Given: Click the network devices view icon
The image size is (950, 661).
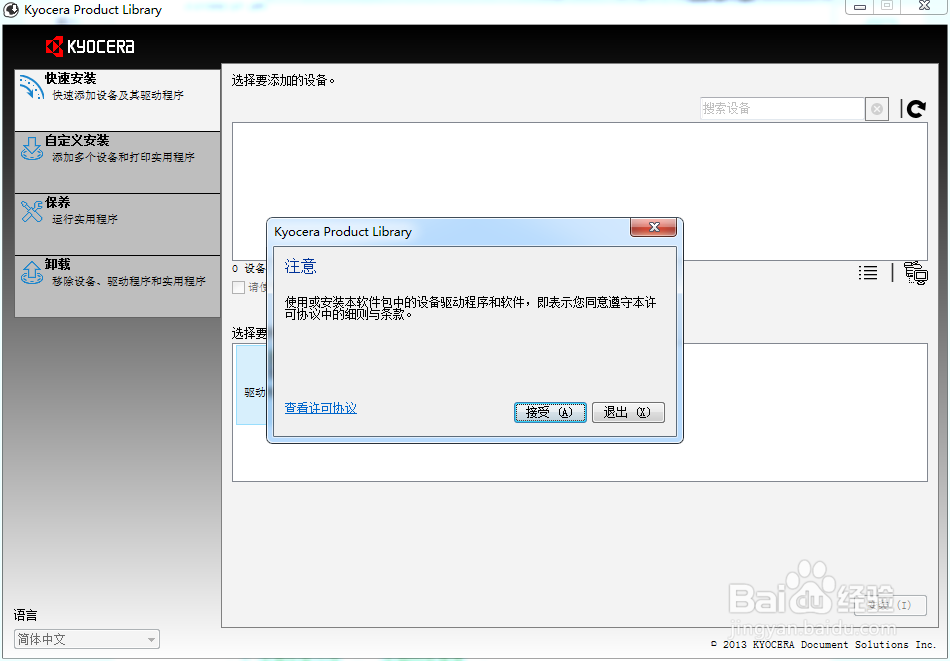Looking at the screenshot, I should (x=915, y=273).
